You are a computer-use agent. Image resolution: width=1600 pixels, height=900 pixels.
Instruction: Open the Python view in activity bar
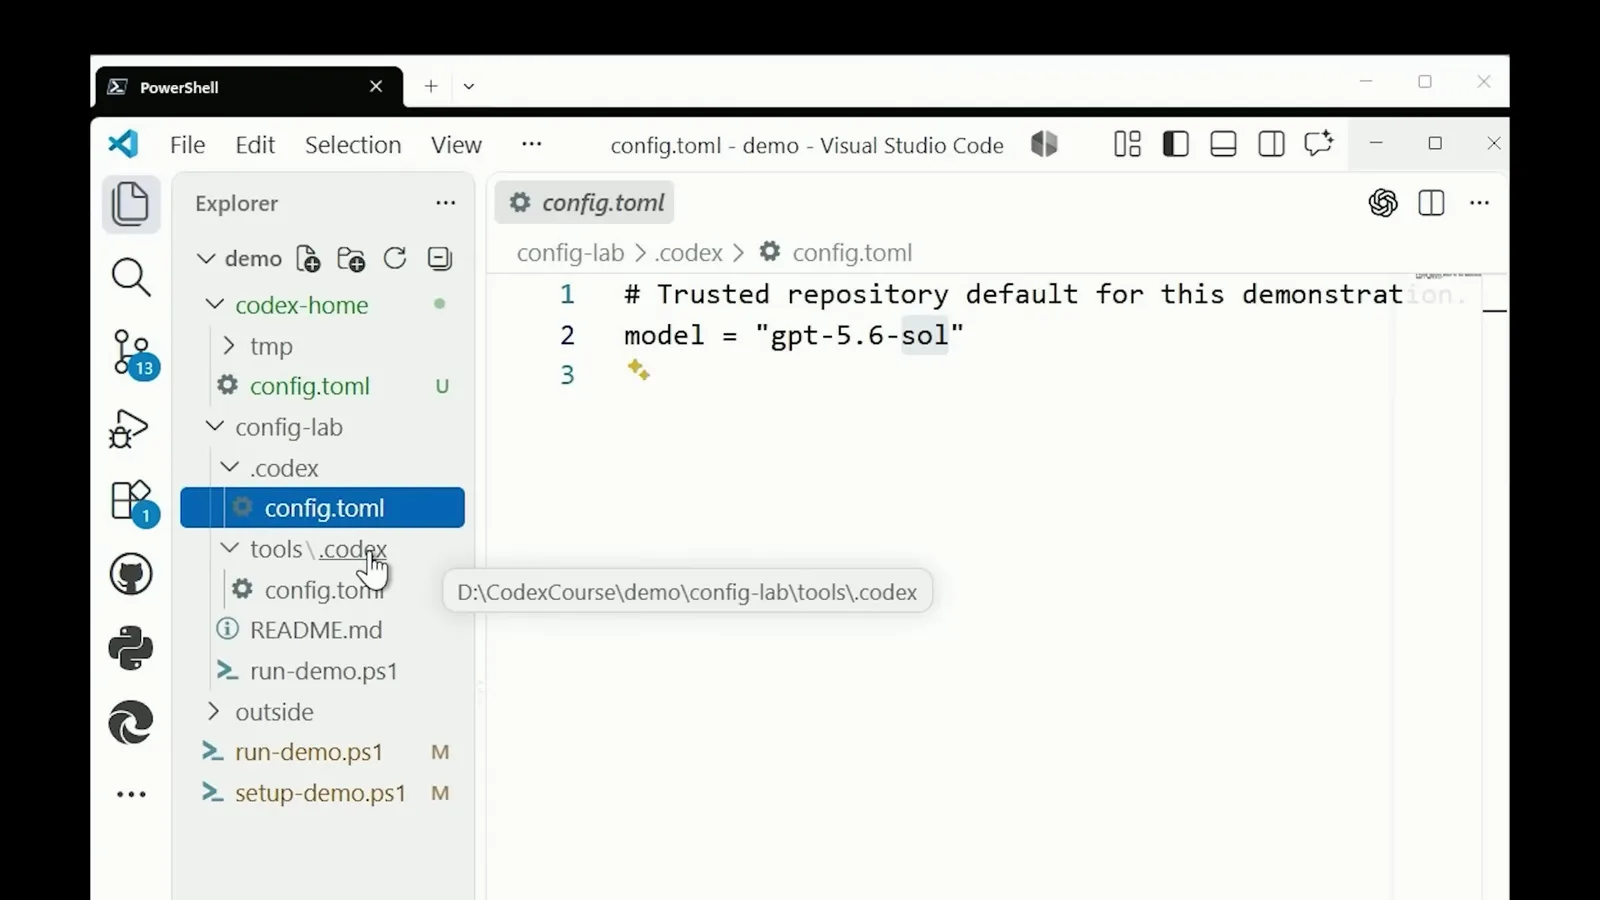131,648
